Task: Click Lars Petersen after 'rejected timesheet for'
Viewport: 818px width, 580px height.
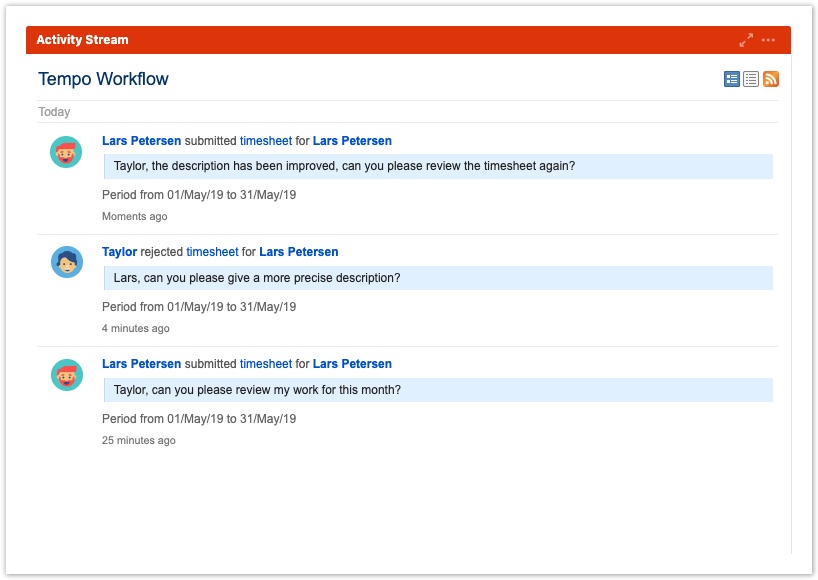Action: pos(298,252)
